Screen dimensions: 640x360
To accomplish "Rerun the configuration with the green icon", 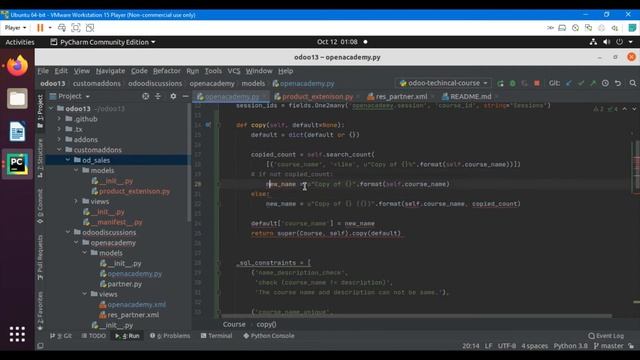I will pos(500,83).
